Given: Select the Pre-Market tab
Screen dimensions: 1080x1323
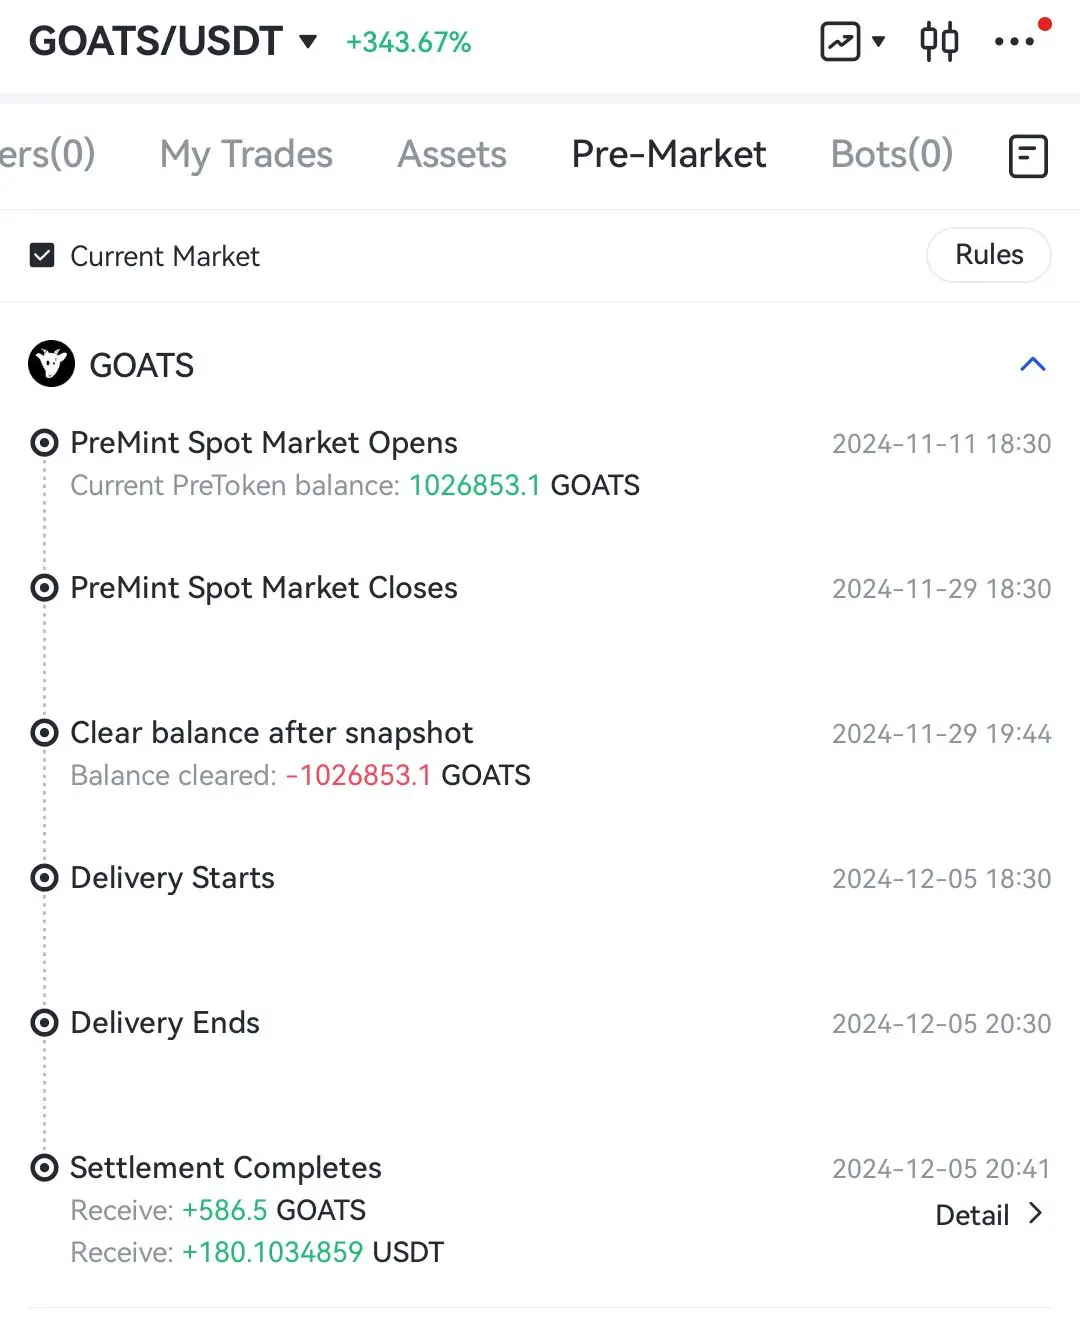Looking at the screenshot, I should [x=668, y=154].
